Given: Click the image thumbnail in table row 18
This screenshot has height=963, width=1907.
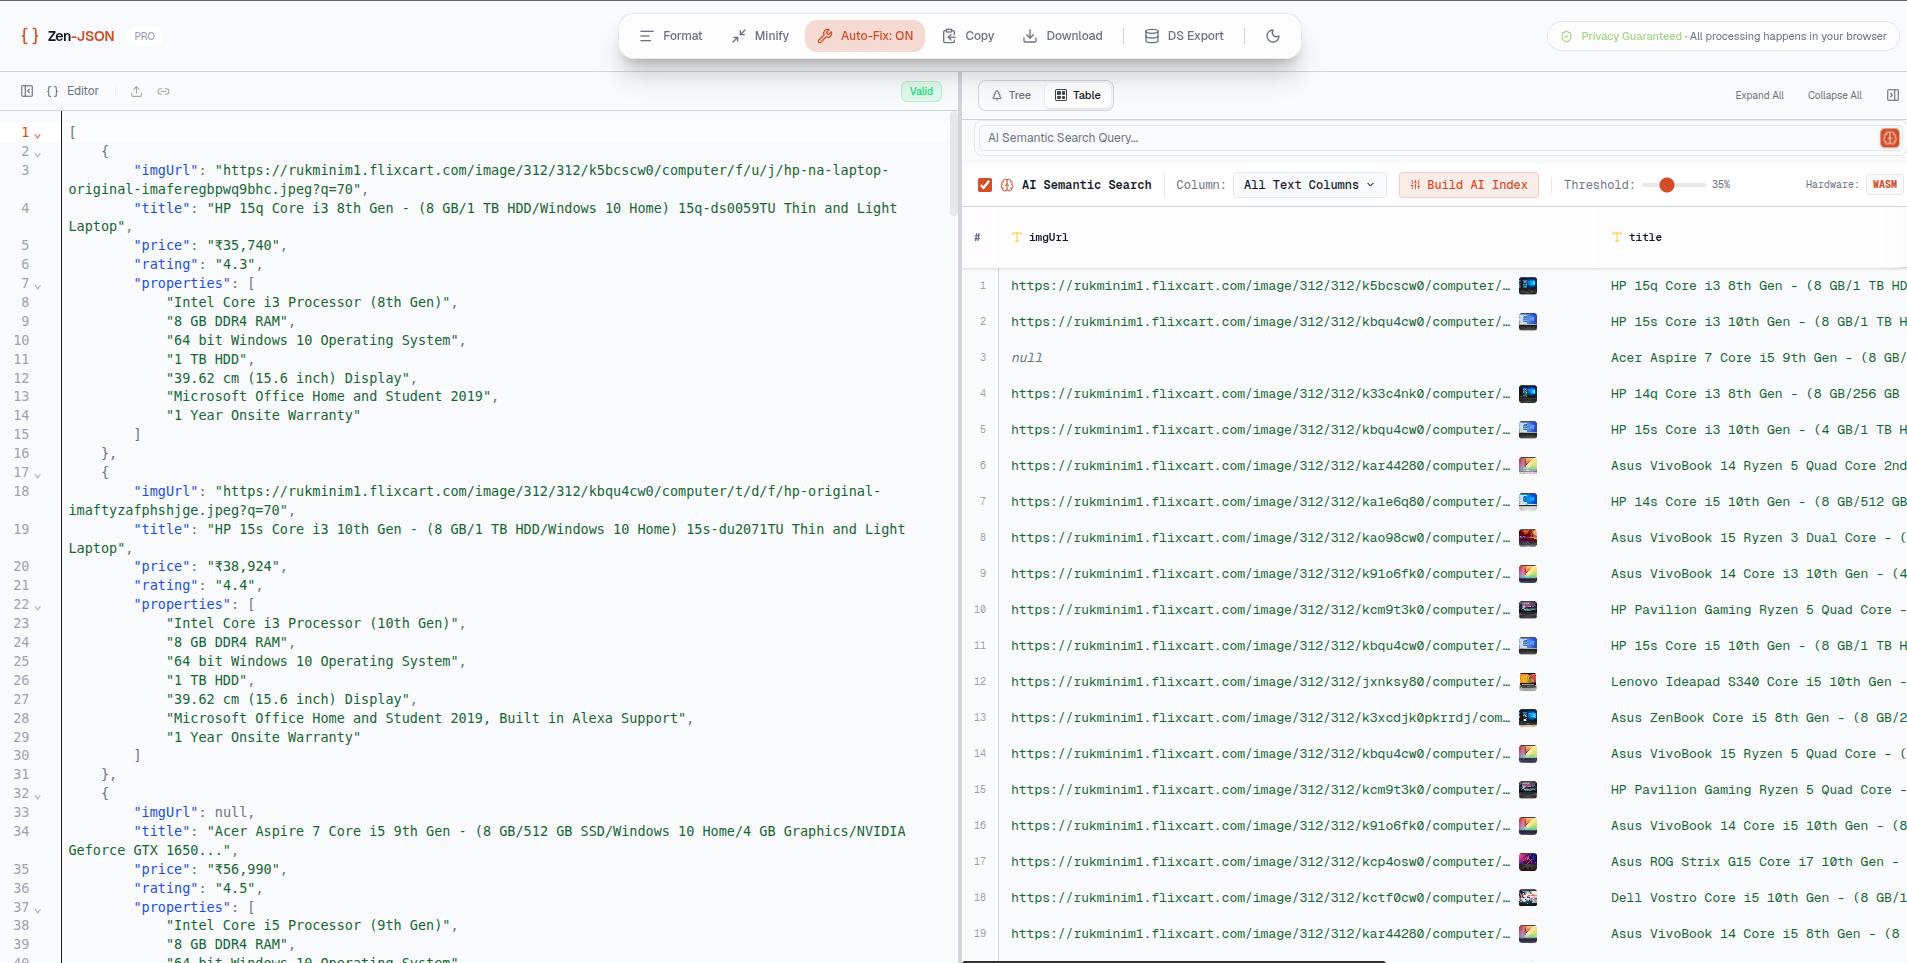Looking at the screenshot, I should 1528,898.
